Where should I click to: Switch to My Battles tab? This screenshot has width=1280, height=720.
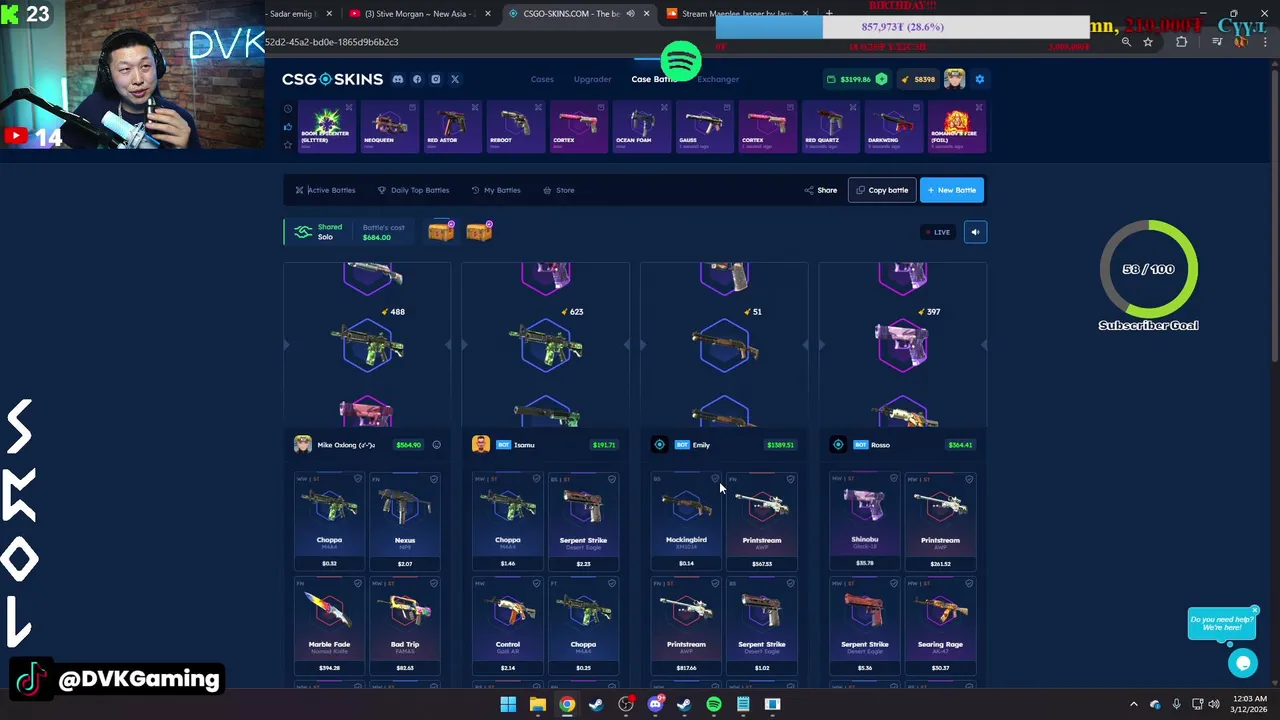[496, 190]
